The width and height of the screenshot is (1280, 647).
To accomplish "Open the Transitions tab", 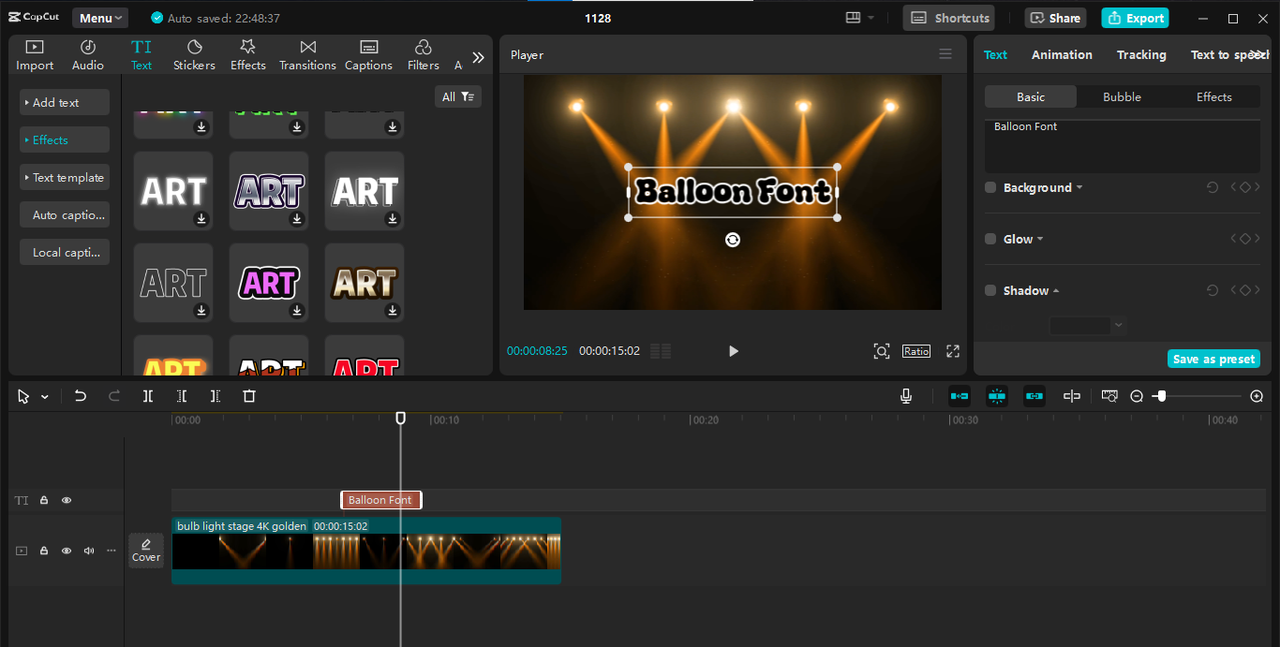I will tap(308, 55).
